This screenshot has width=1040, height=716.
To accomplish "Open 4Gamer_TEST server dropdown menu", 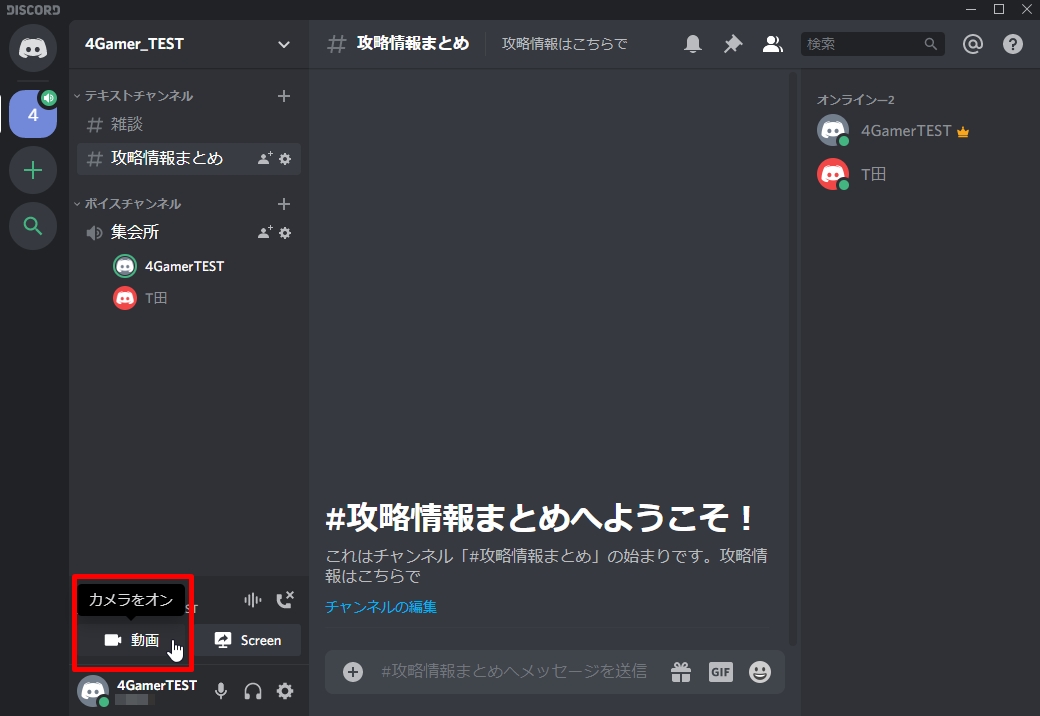I will pos(284,44).
